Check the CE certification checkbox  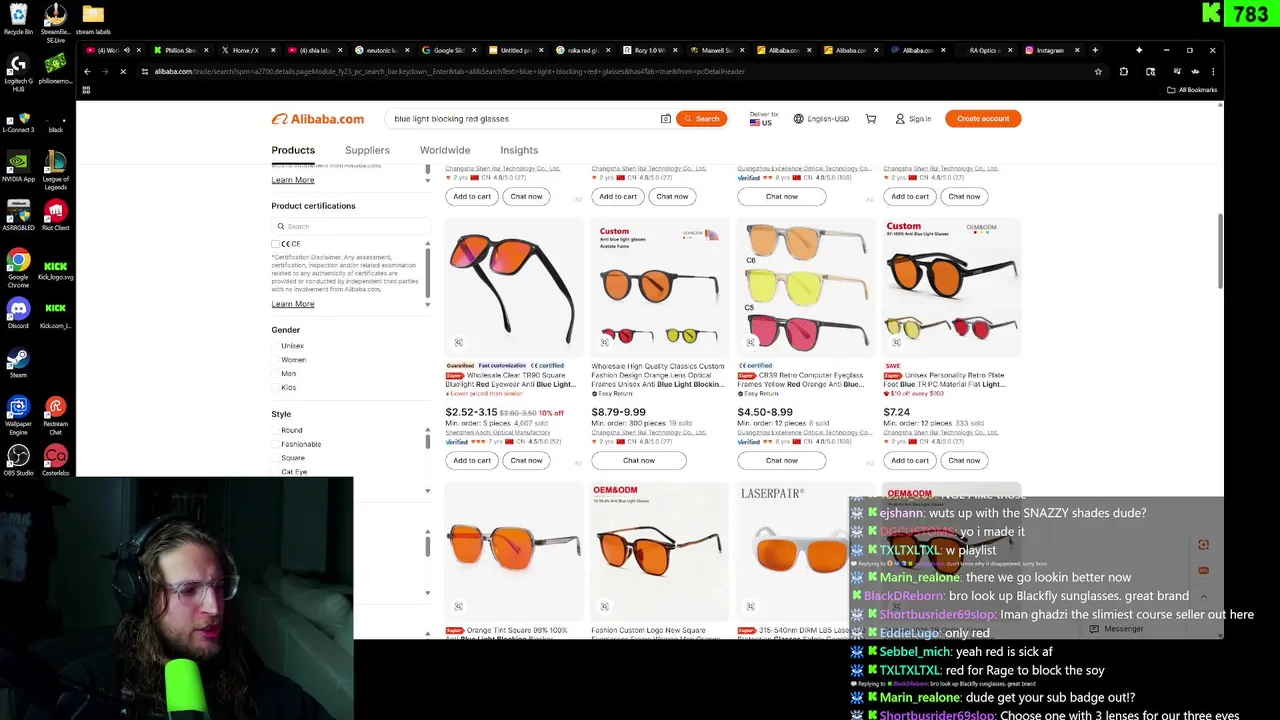click(276, 244)
